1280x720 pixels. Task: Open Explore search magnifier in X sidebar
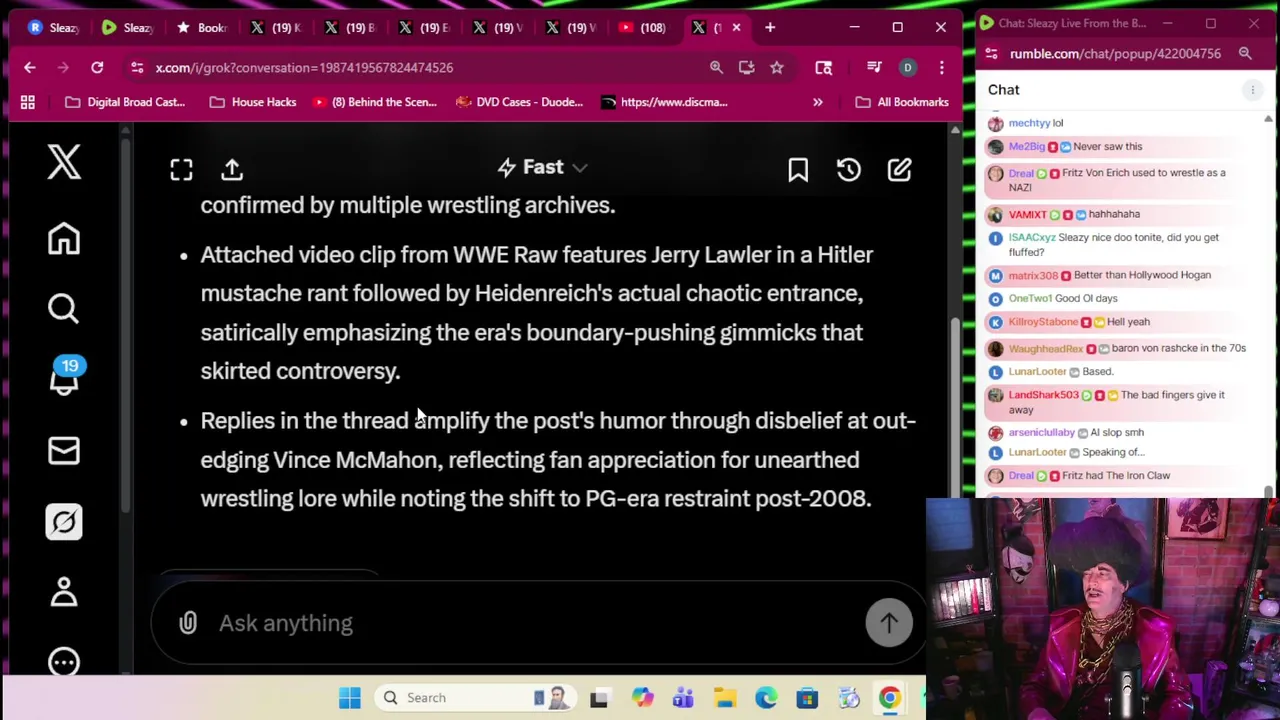pos(64,308)
